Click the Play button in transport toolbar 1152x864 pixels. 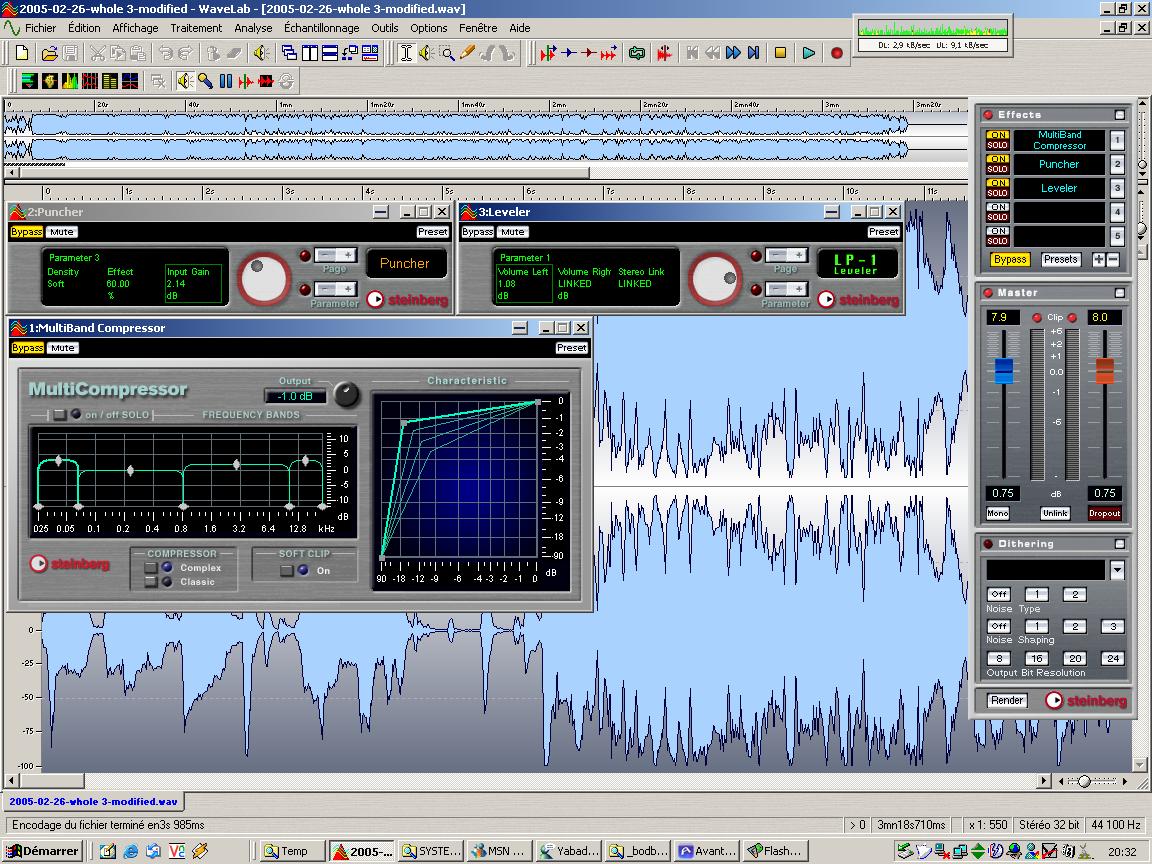808,53
